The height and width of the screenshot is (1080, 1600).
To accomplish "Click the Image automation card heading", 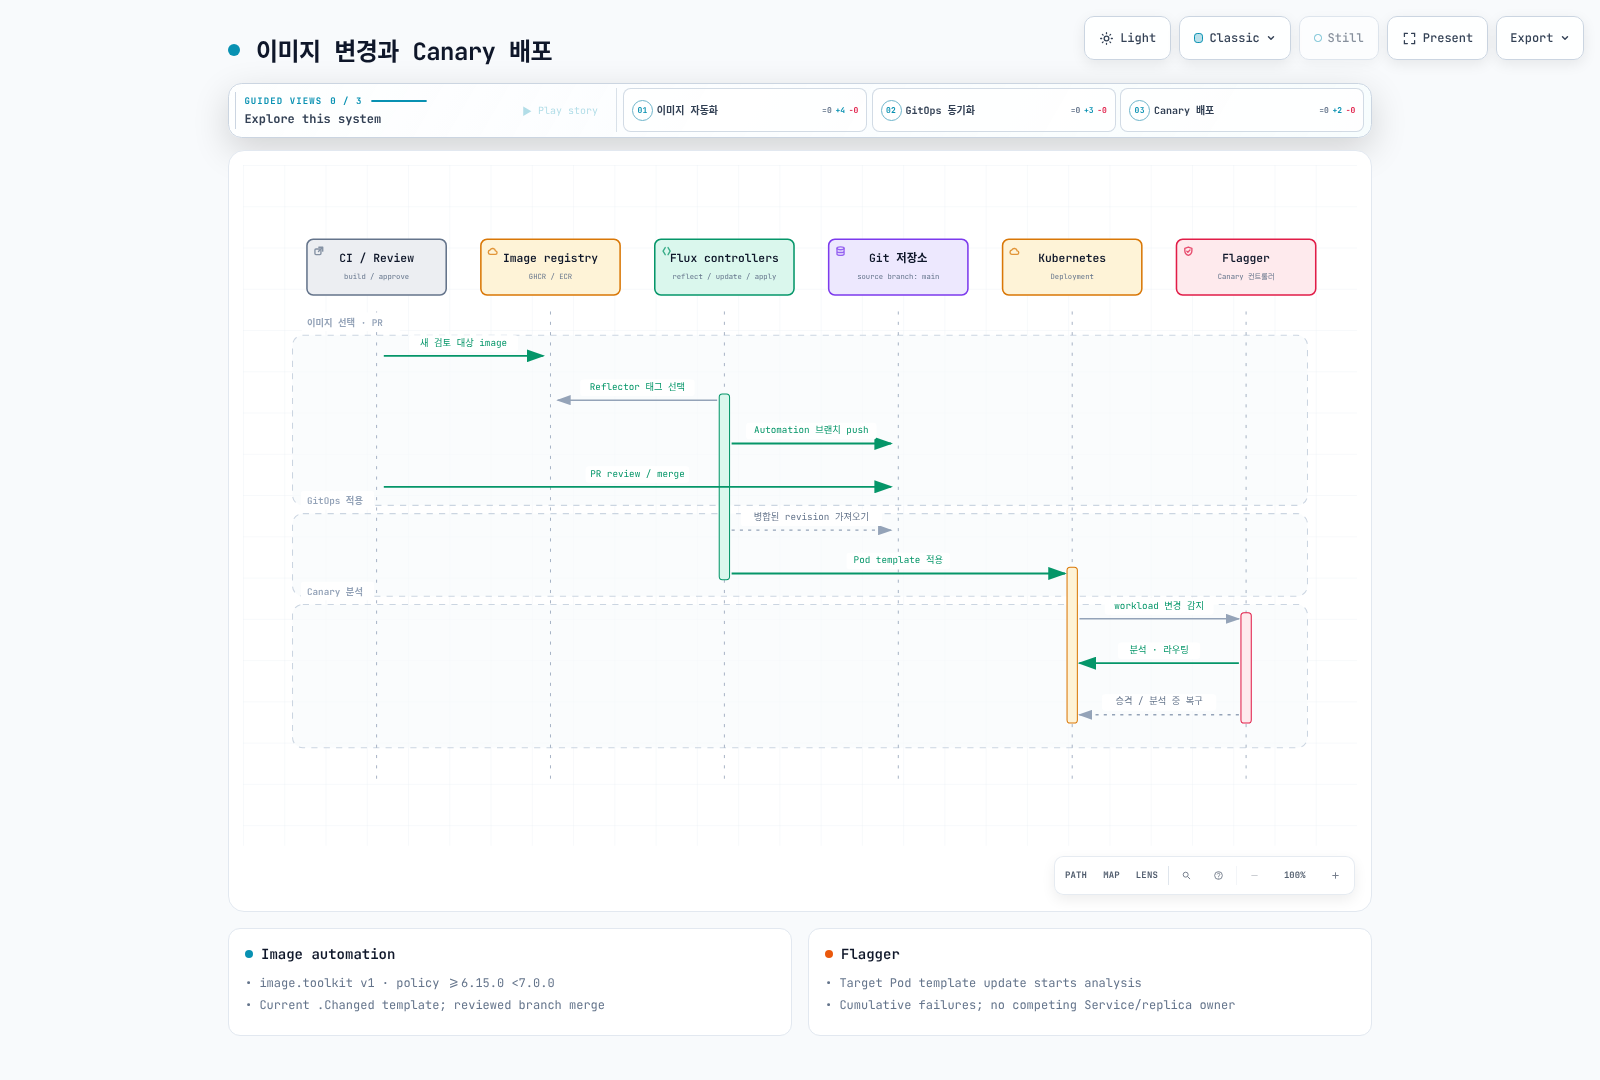I will point(328,954).
